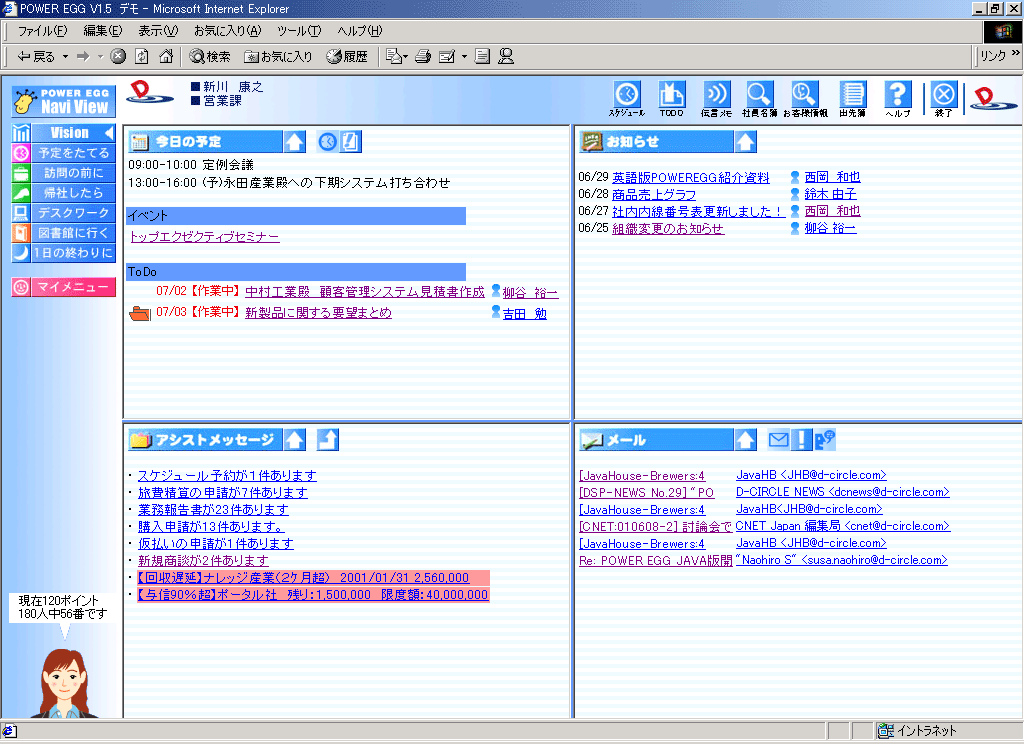
Task: Open the 出先簿 whereabouts board icon
Action: pyautogui.click(x=852, y=99)
